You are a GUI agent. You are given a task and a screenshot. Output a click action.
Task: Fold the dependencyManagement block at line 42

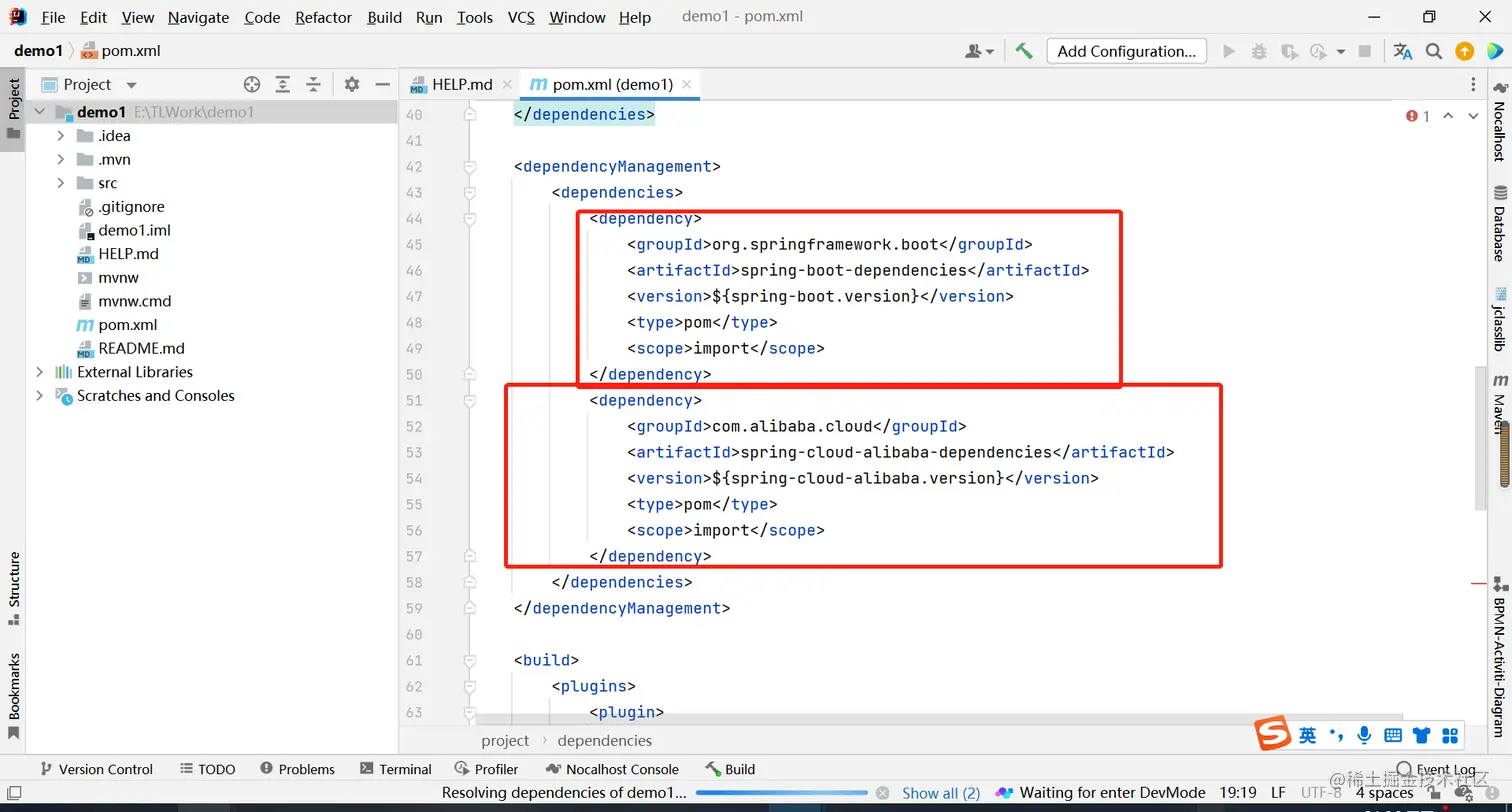[x=469, y=166]
